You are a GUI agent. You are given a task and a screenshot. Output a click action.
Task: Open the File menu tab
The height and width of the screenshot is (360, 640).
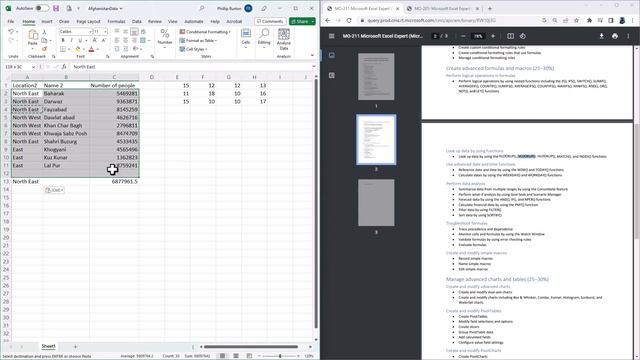11,21
